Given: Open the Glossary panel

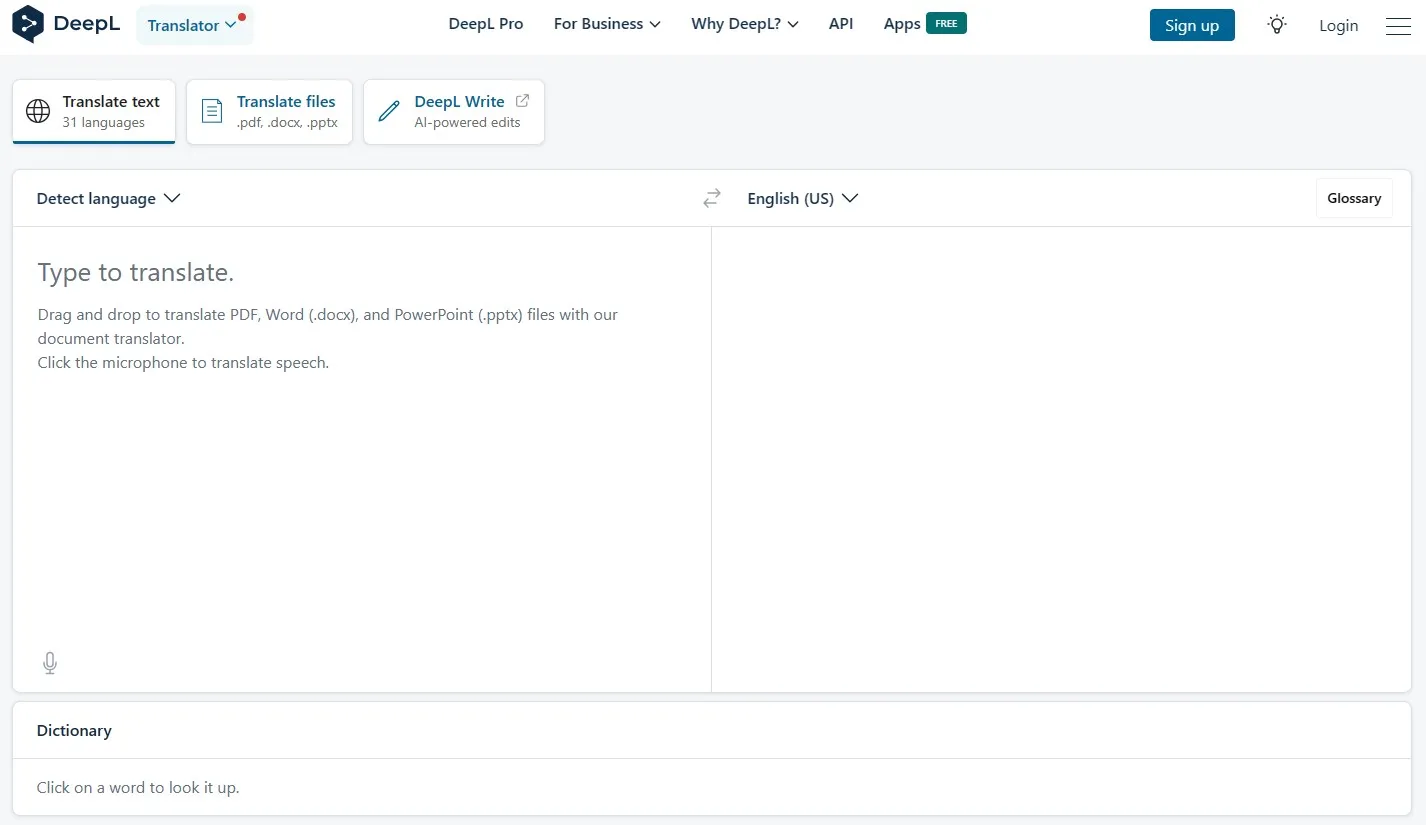Looking at the screenshot, I should (1354, 197).
